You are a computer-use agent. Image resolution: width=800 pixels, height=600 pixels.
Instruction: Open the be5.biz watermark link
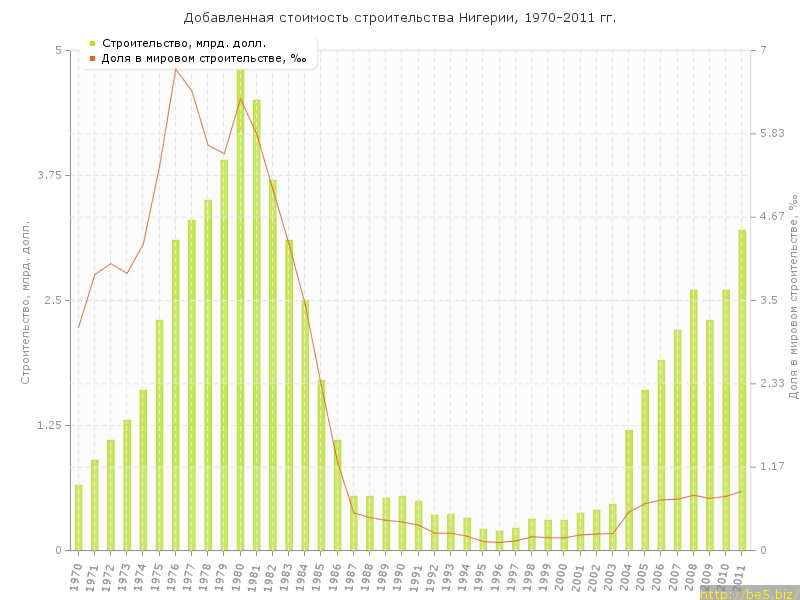[x=748, y=594]
